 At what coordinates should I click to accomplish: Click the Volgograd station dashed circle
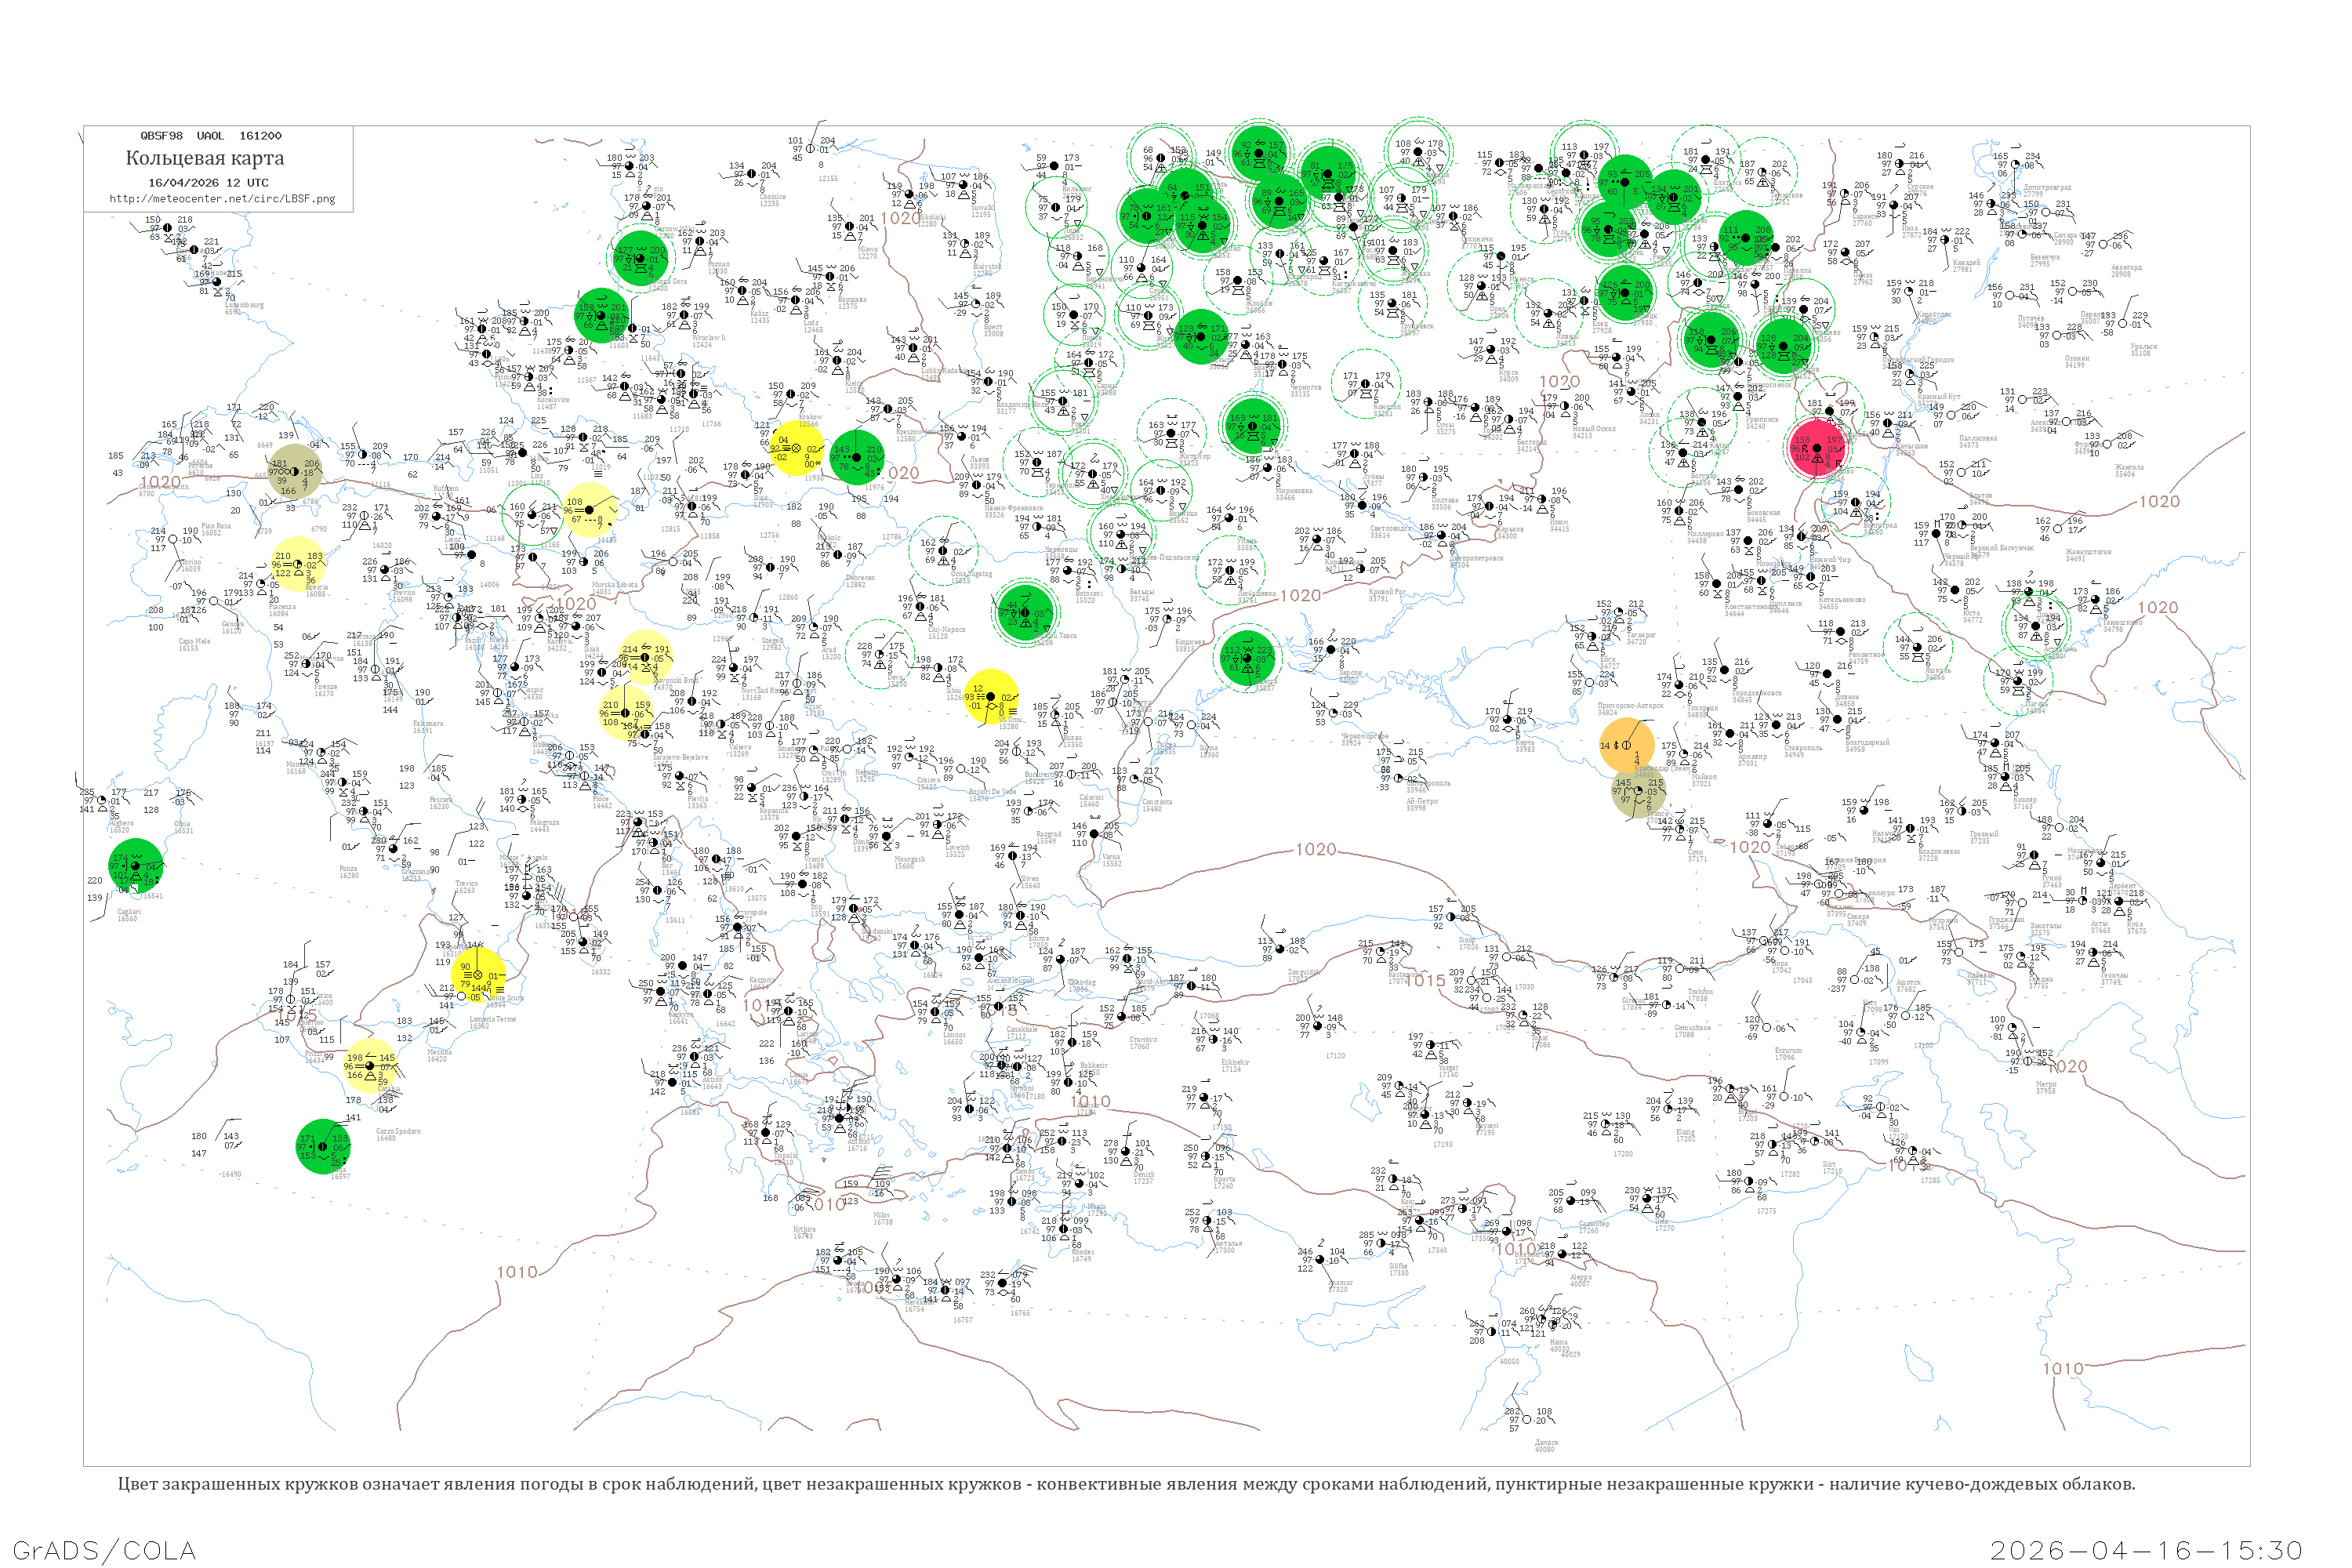(1855, 502)
